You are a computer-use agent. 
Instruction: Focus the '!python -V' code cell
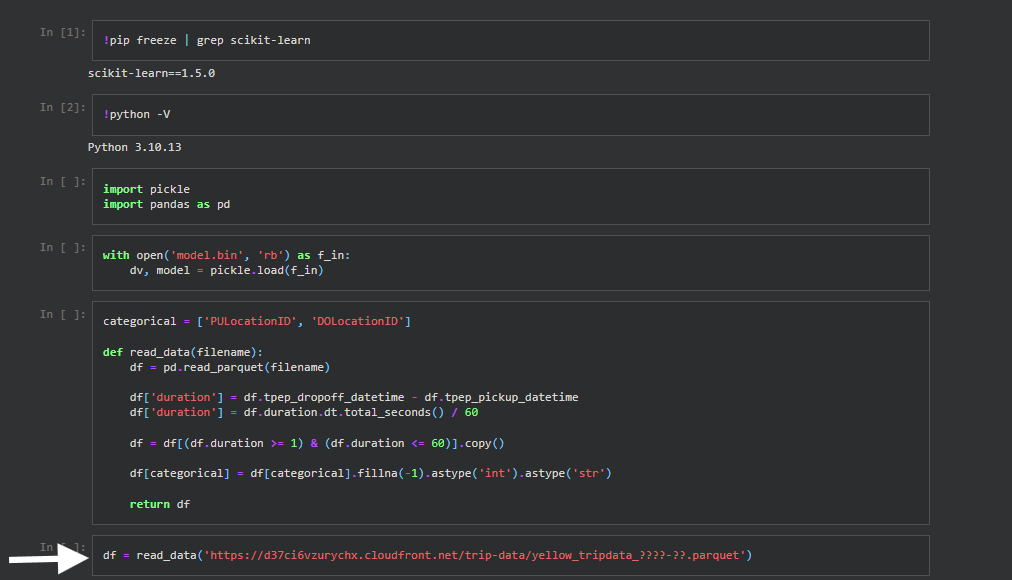pyautogui.click(x=511, y=115)
